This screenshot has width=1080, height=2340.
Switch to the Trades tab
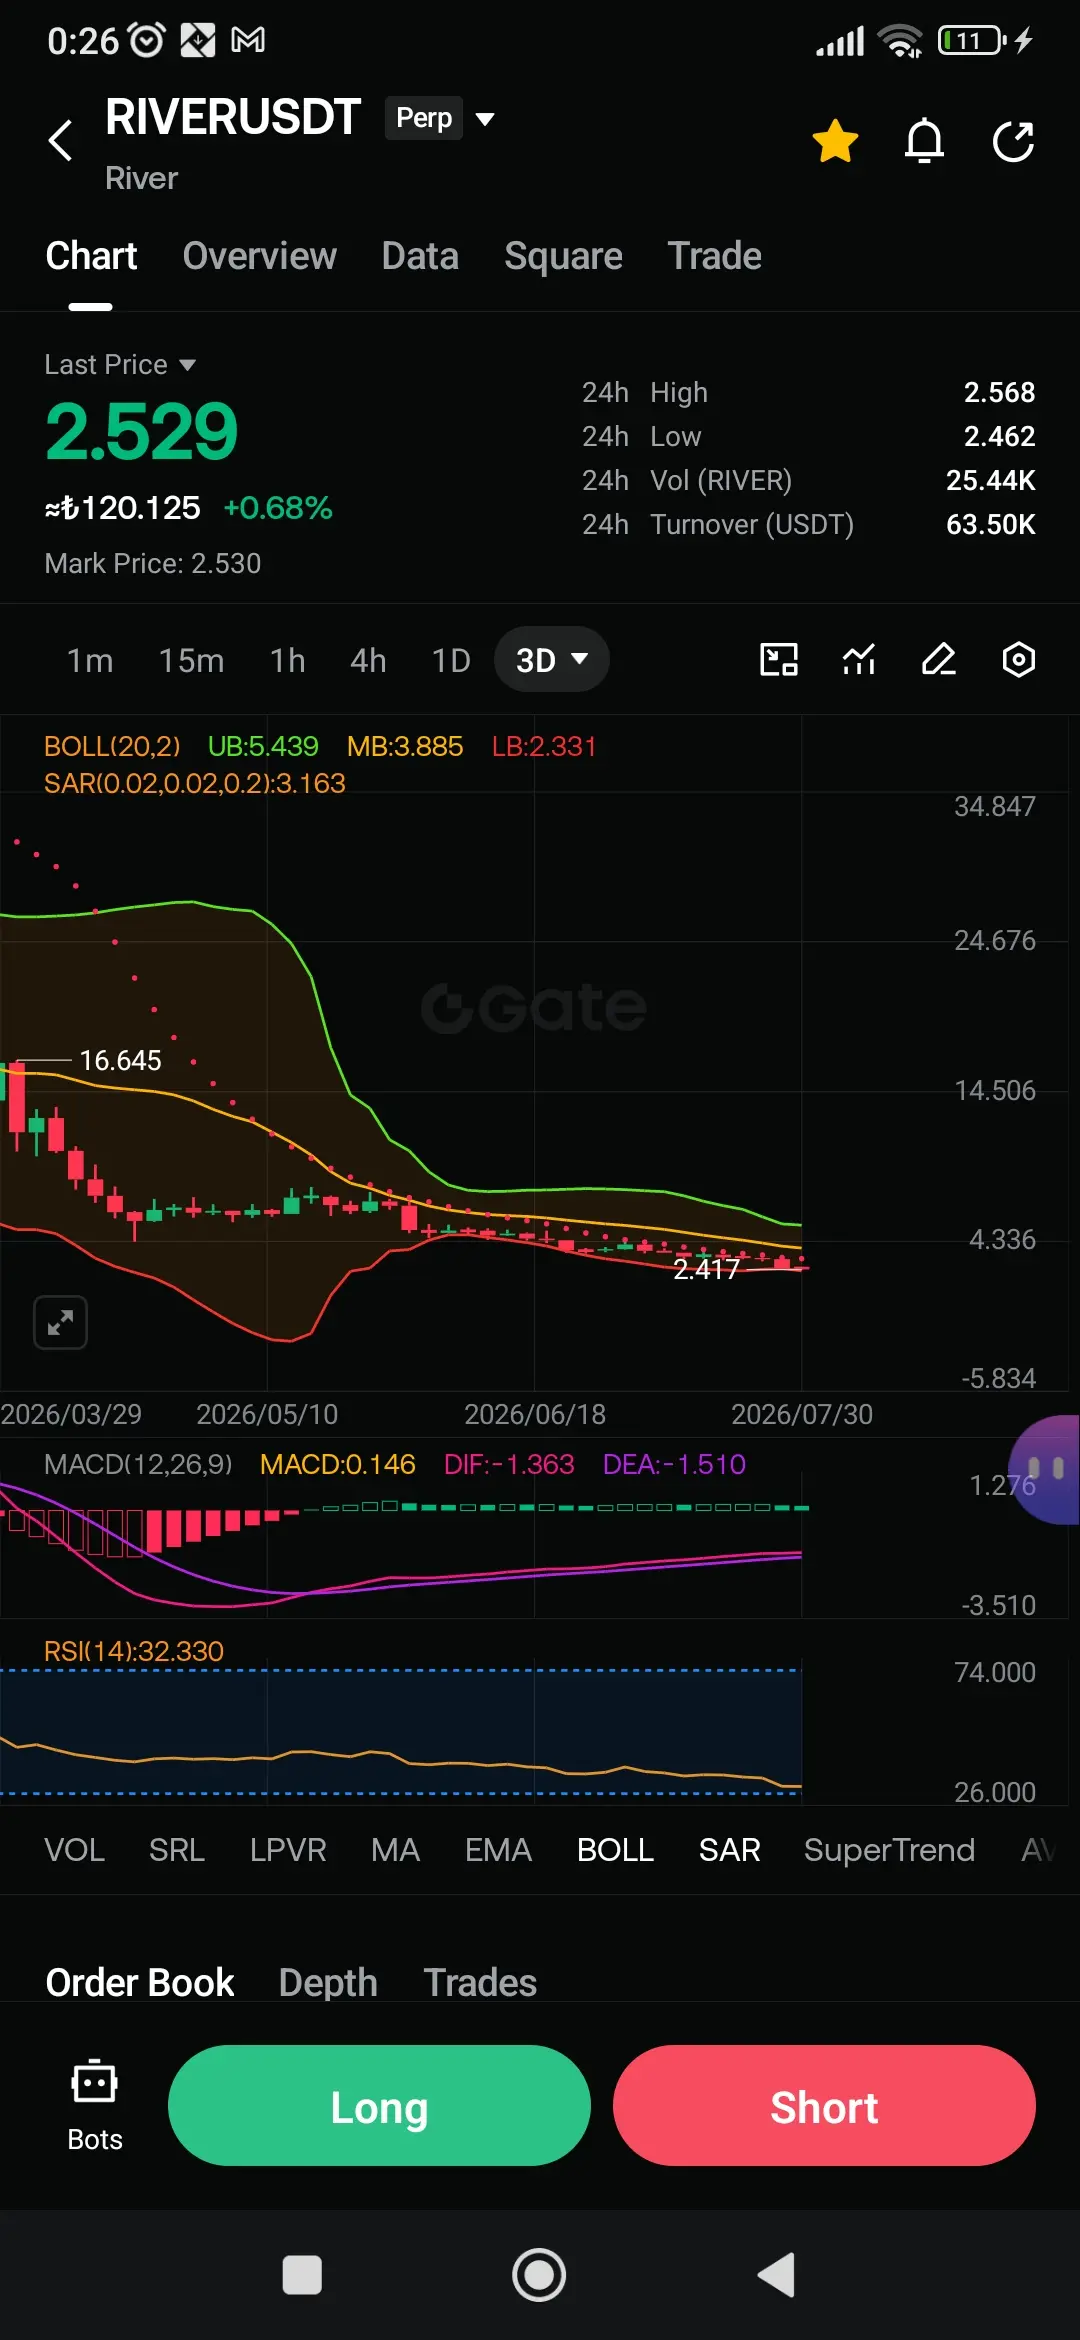pos(480,1982)
